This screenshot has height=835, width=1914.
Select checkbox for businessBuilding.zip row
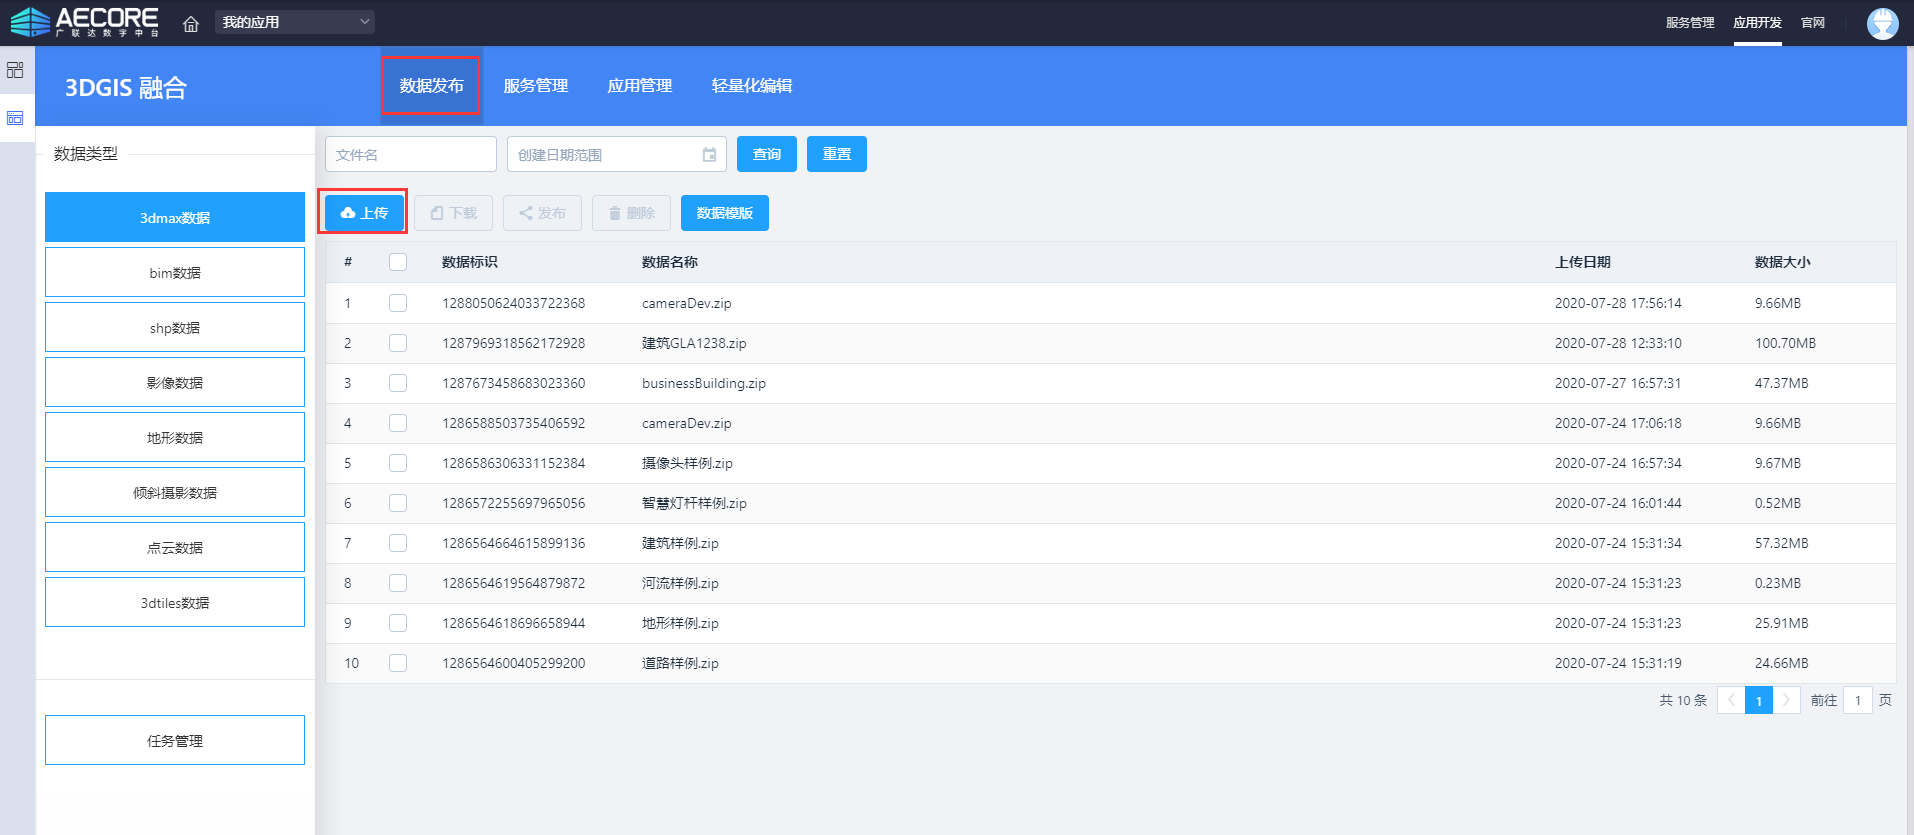pyautogui.click(x=398, y=383)
